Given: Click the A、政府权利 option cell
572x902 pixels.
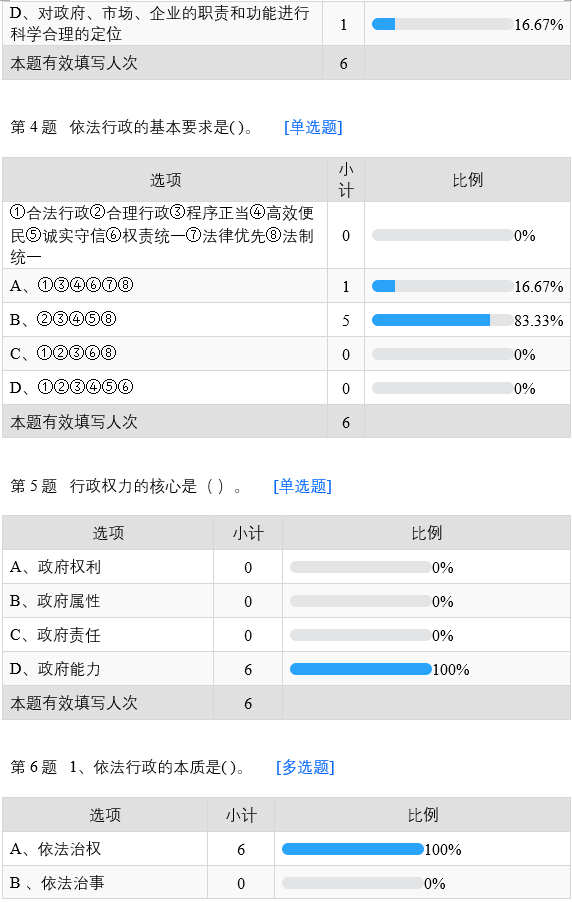Looking at the screenshot, I should [x=108, y=567].
